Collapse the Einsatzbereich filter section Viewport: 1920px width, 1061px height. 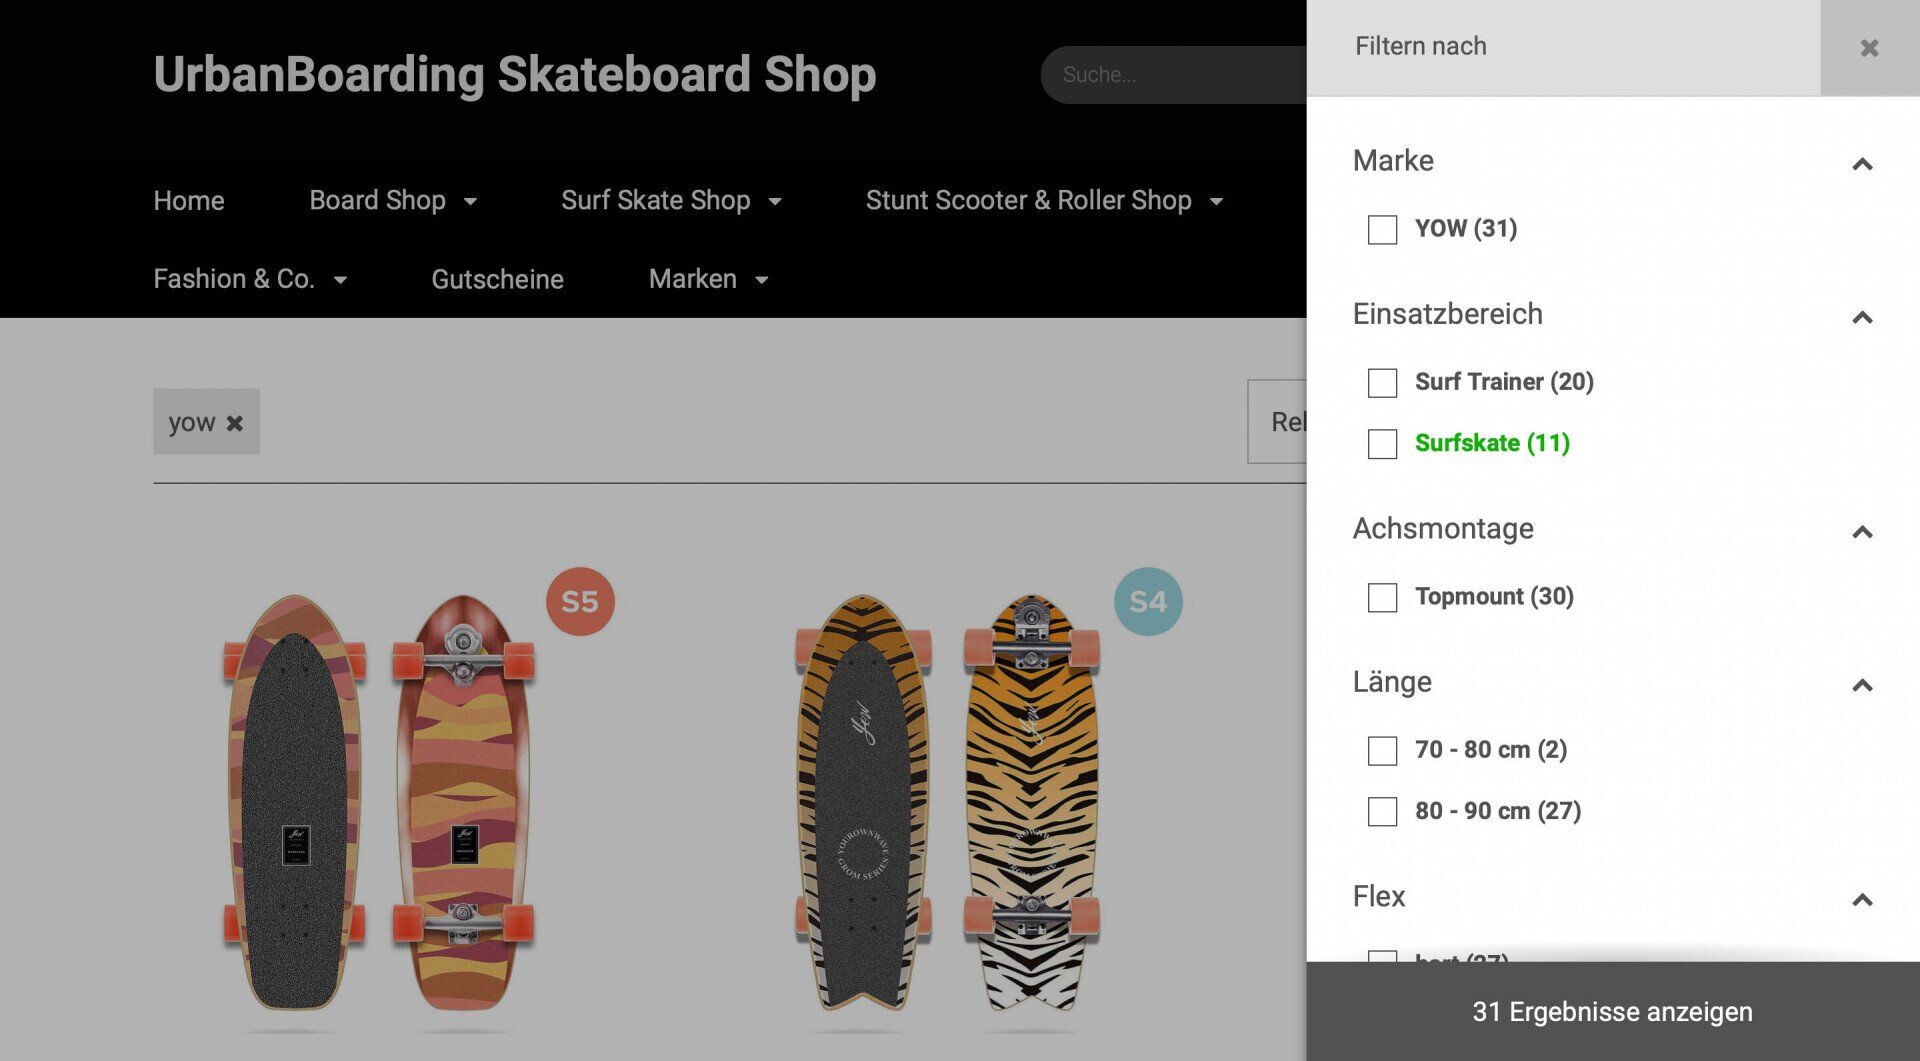(x=1861, y=318)
